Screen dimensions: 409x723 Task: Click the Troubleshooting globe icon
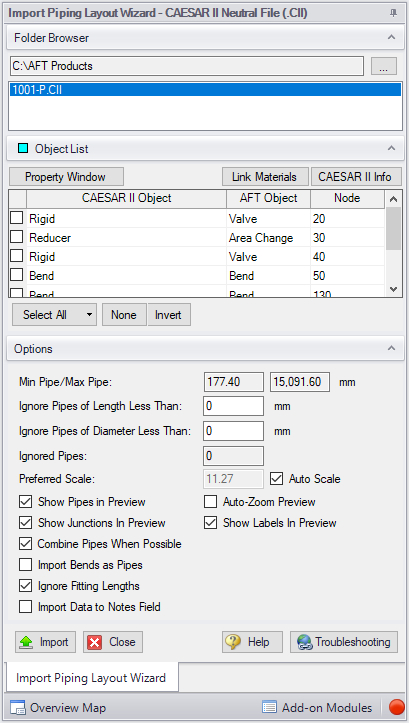(x=304, y=642)
